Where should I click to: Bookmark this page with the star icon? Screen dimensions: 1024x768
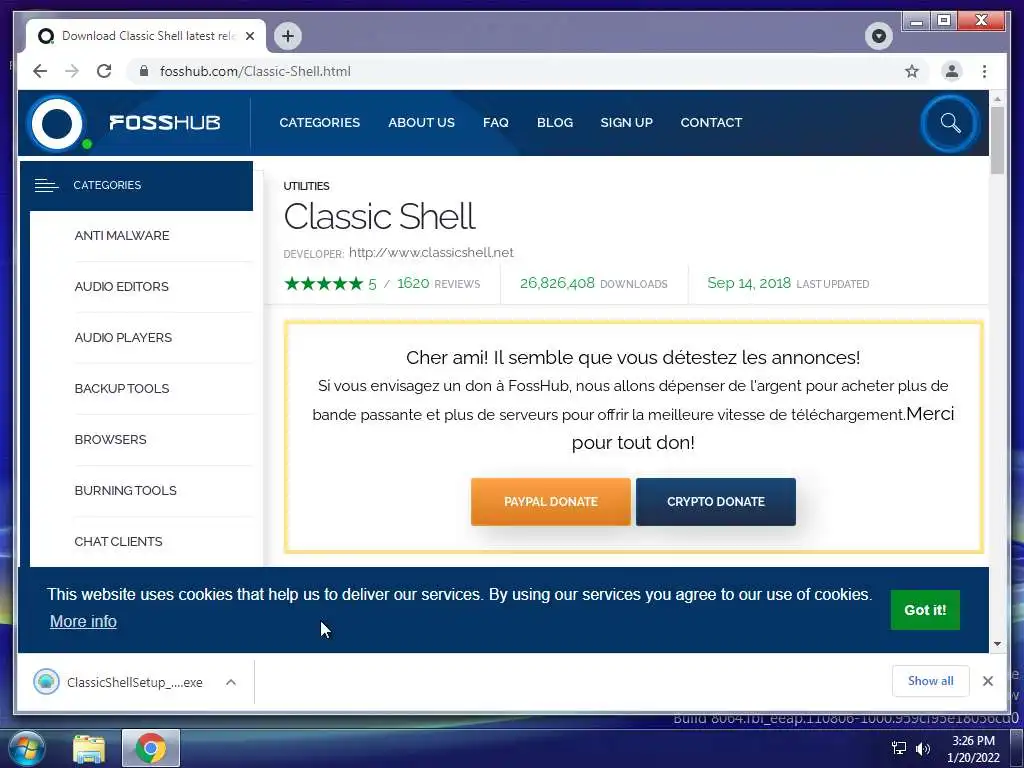click(912, 71)
